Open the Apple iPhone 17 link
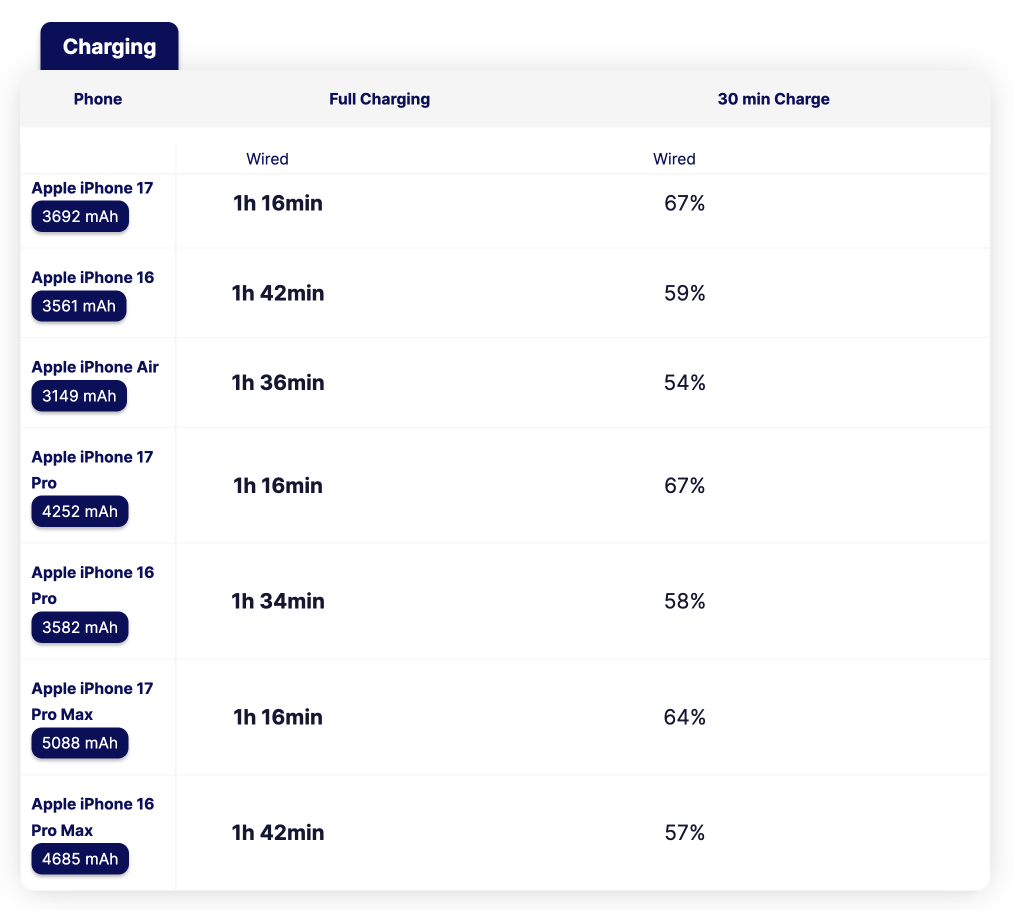 92,188
